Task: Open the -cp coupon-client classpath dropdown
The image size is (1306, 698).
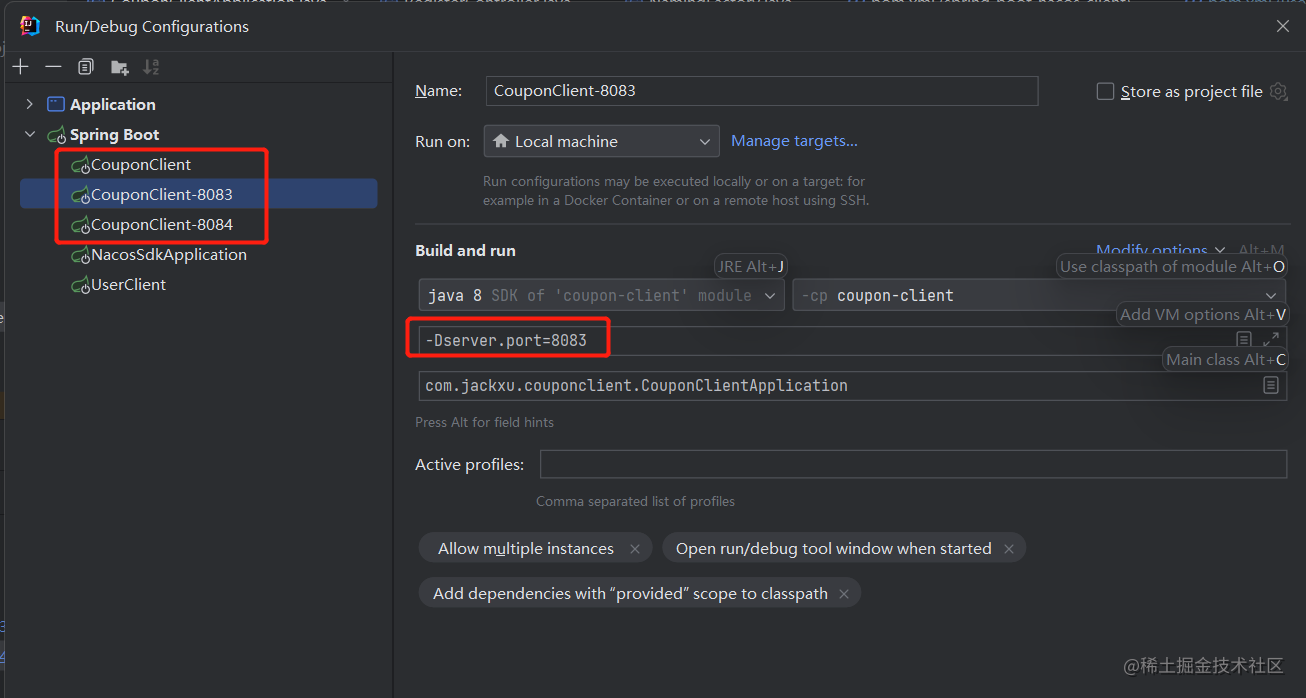Action: tap(1039, 295)
